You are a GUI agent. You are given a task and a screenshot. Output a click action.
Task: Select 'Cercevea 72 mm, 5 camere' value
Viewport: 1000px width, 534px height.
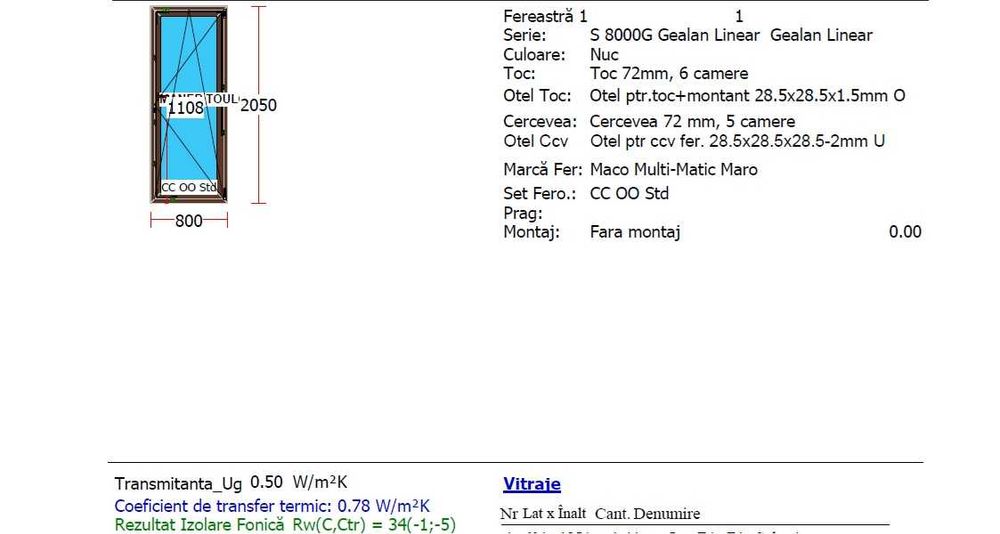pos(693,121)
